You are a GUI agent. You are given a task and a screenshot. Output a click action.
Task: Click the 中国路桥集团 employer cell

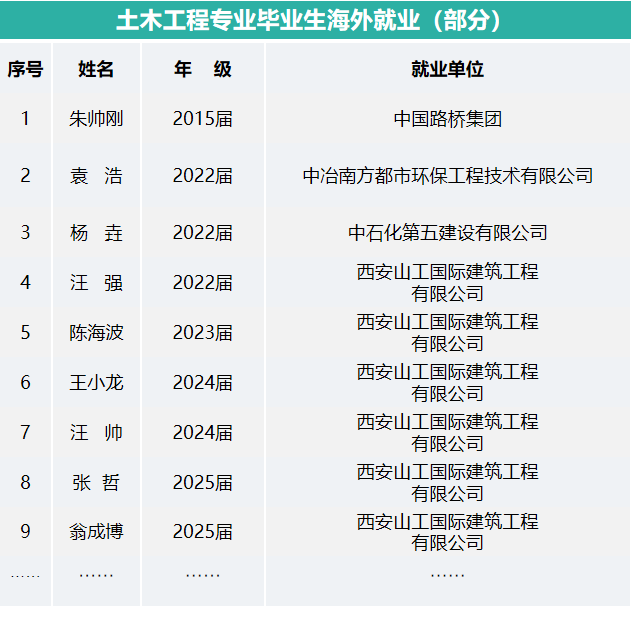coord(447,119)
